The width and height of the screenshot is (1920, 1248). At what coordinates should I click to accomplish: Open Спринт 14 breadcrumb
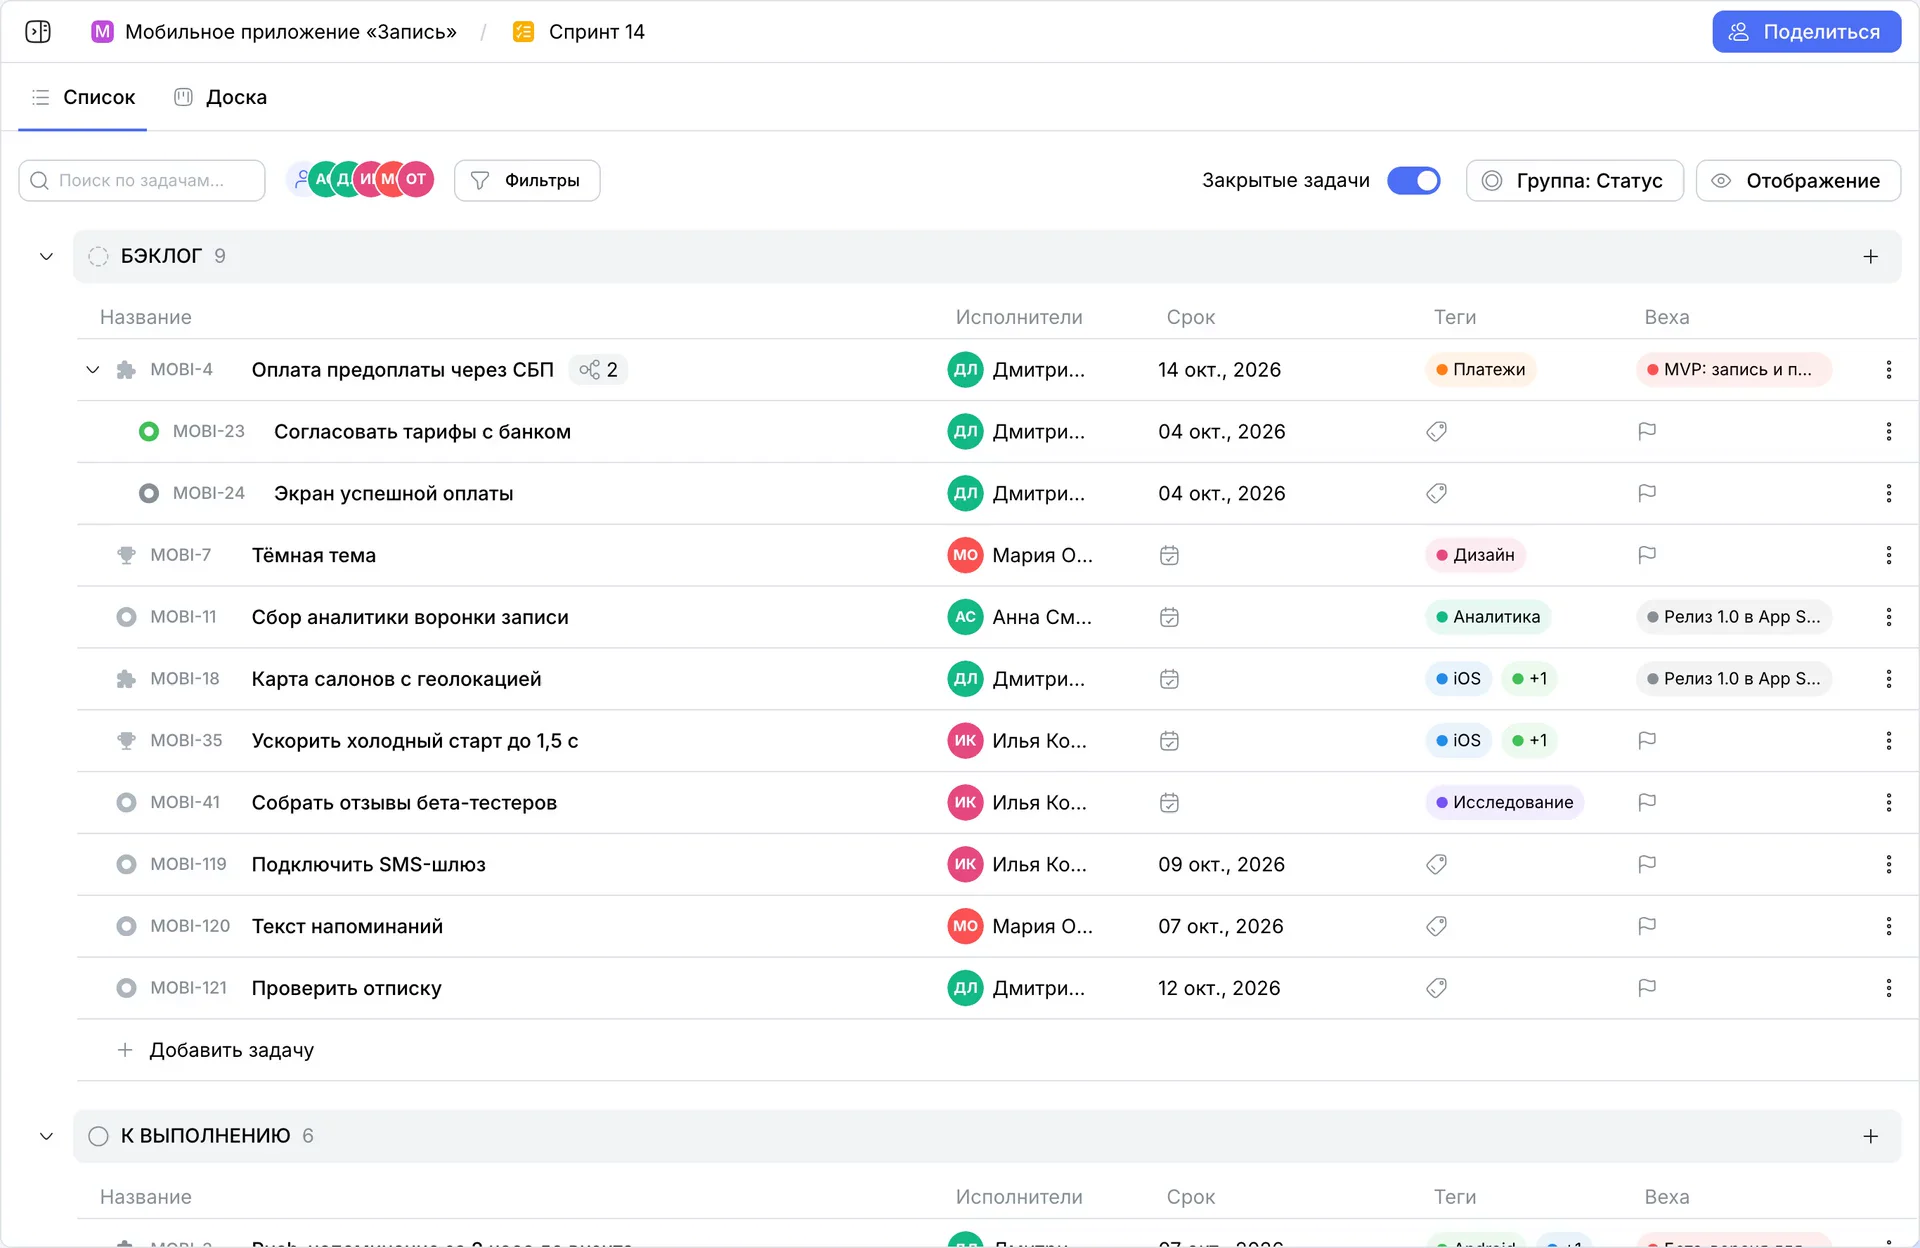click(579, 32)
